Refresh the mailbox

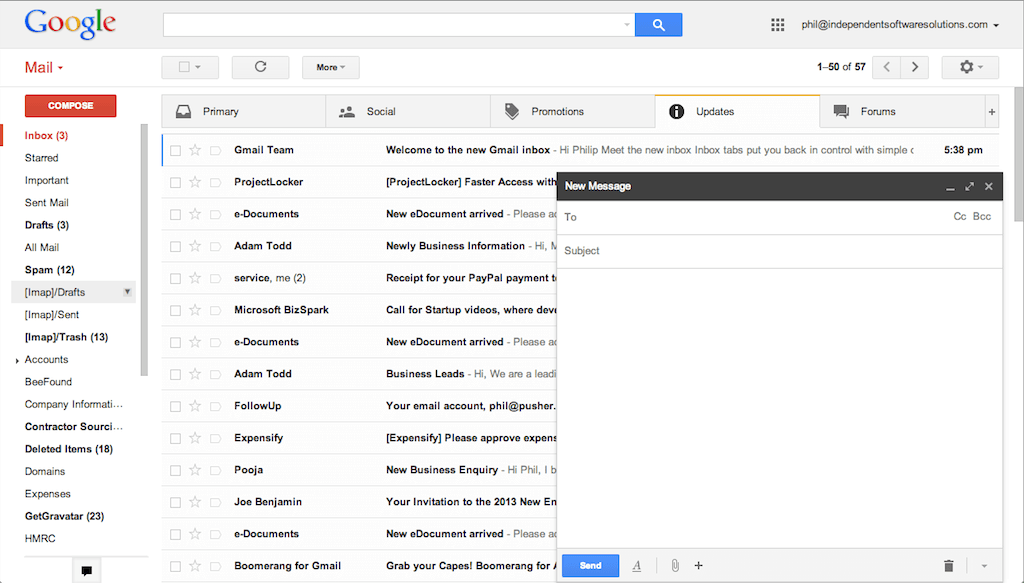261,67
